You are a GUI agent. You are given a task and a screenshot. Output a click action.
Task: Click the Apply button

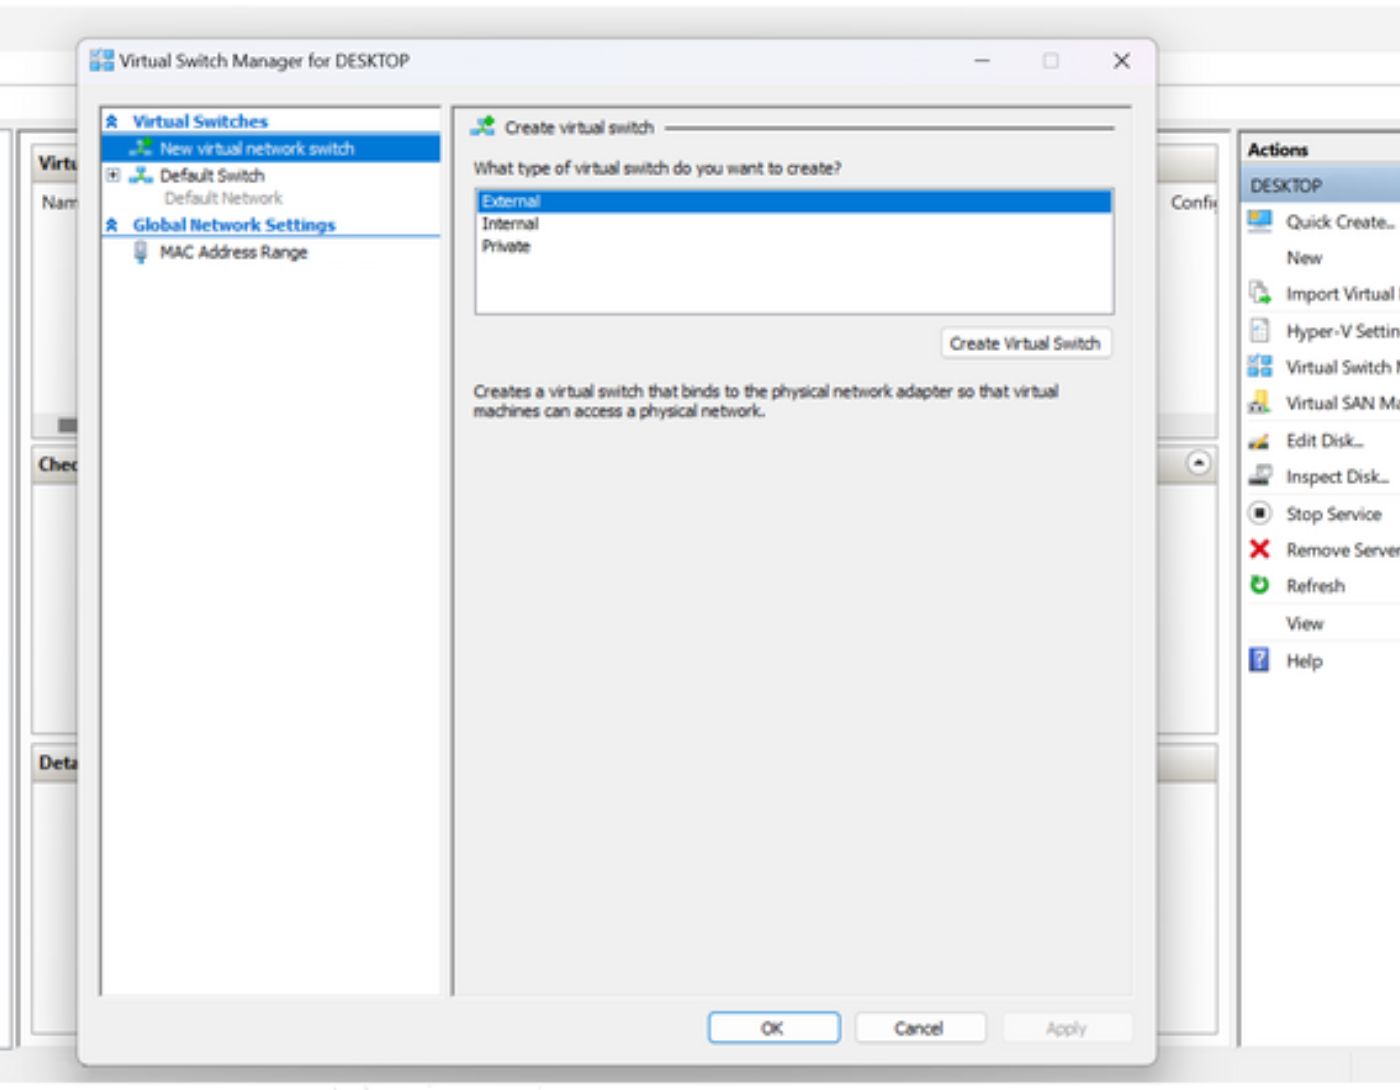point(1067,1028)
